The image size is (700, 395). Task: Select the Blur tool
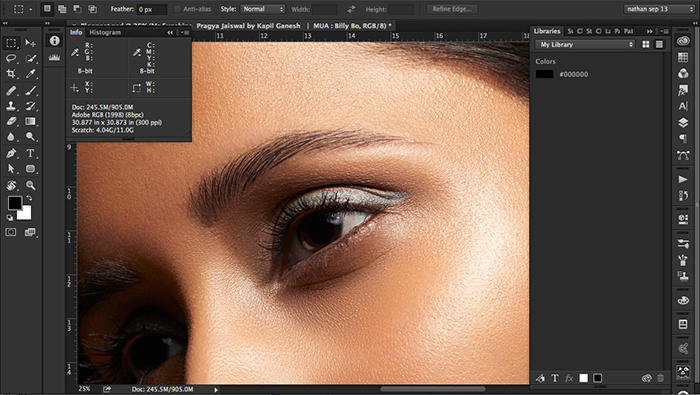coord(11,137)
